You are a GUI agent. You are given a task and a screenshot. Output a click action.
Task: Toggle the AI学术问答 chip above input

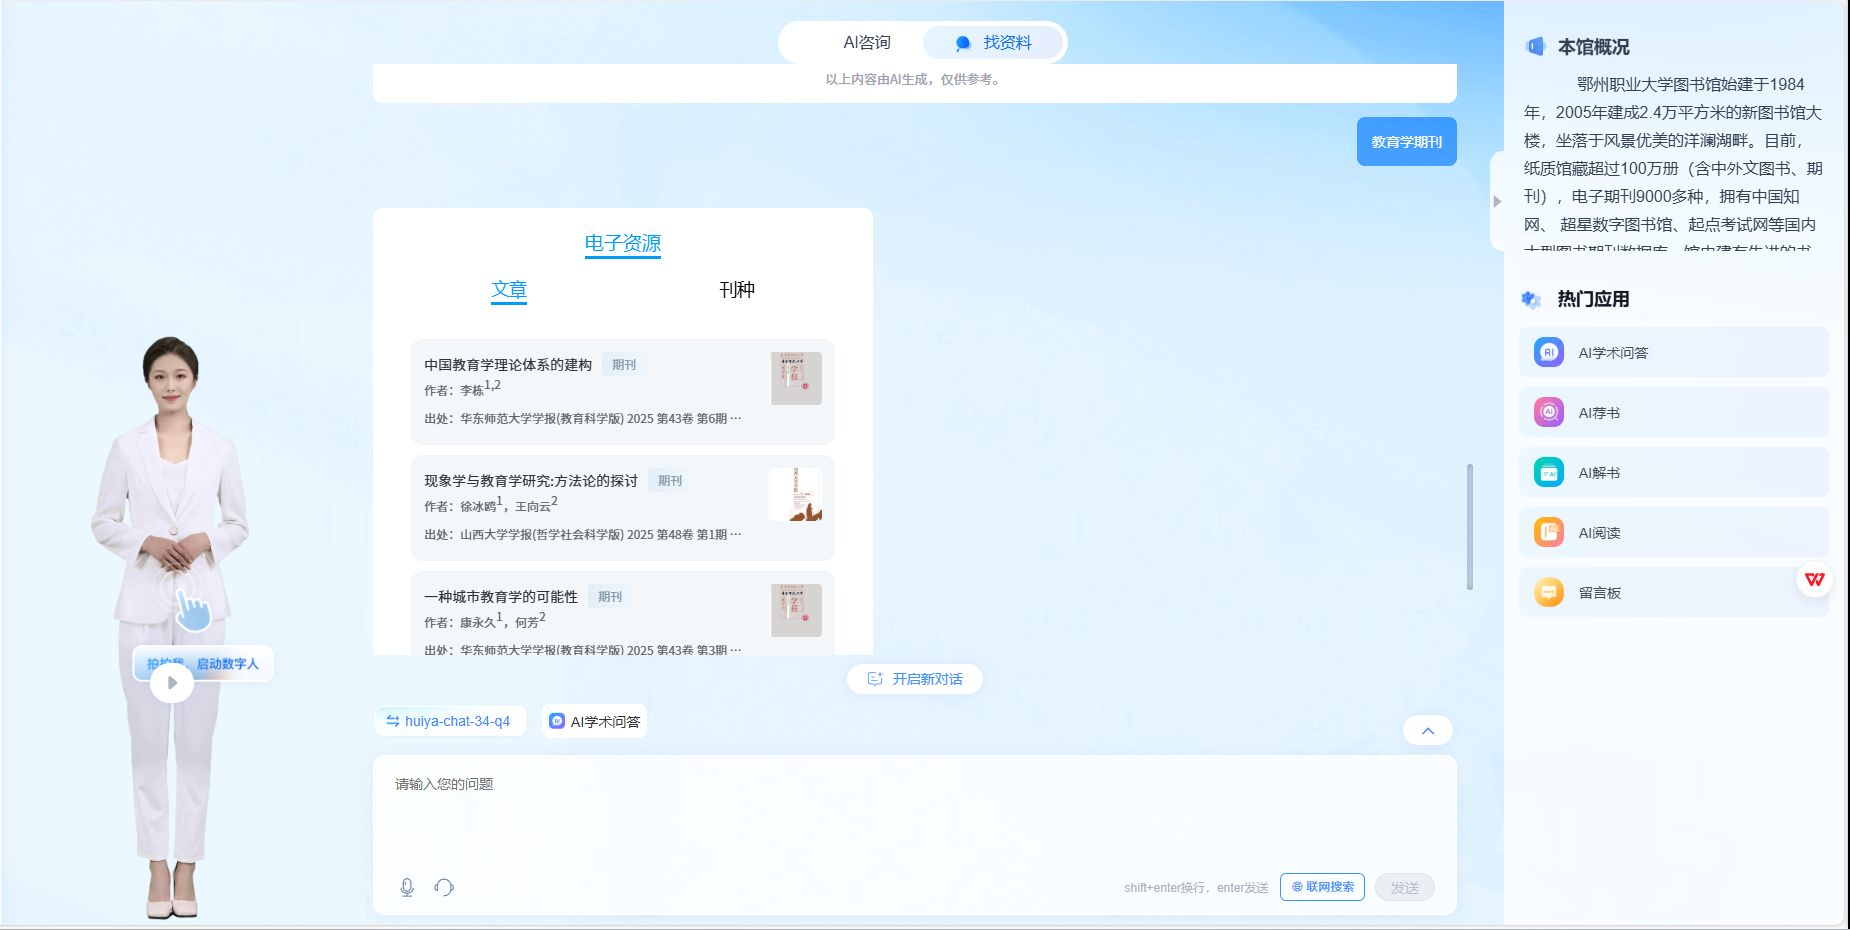595,721
